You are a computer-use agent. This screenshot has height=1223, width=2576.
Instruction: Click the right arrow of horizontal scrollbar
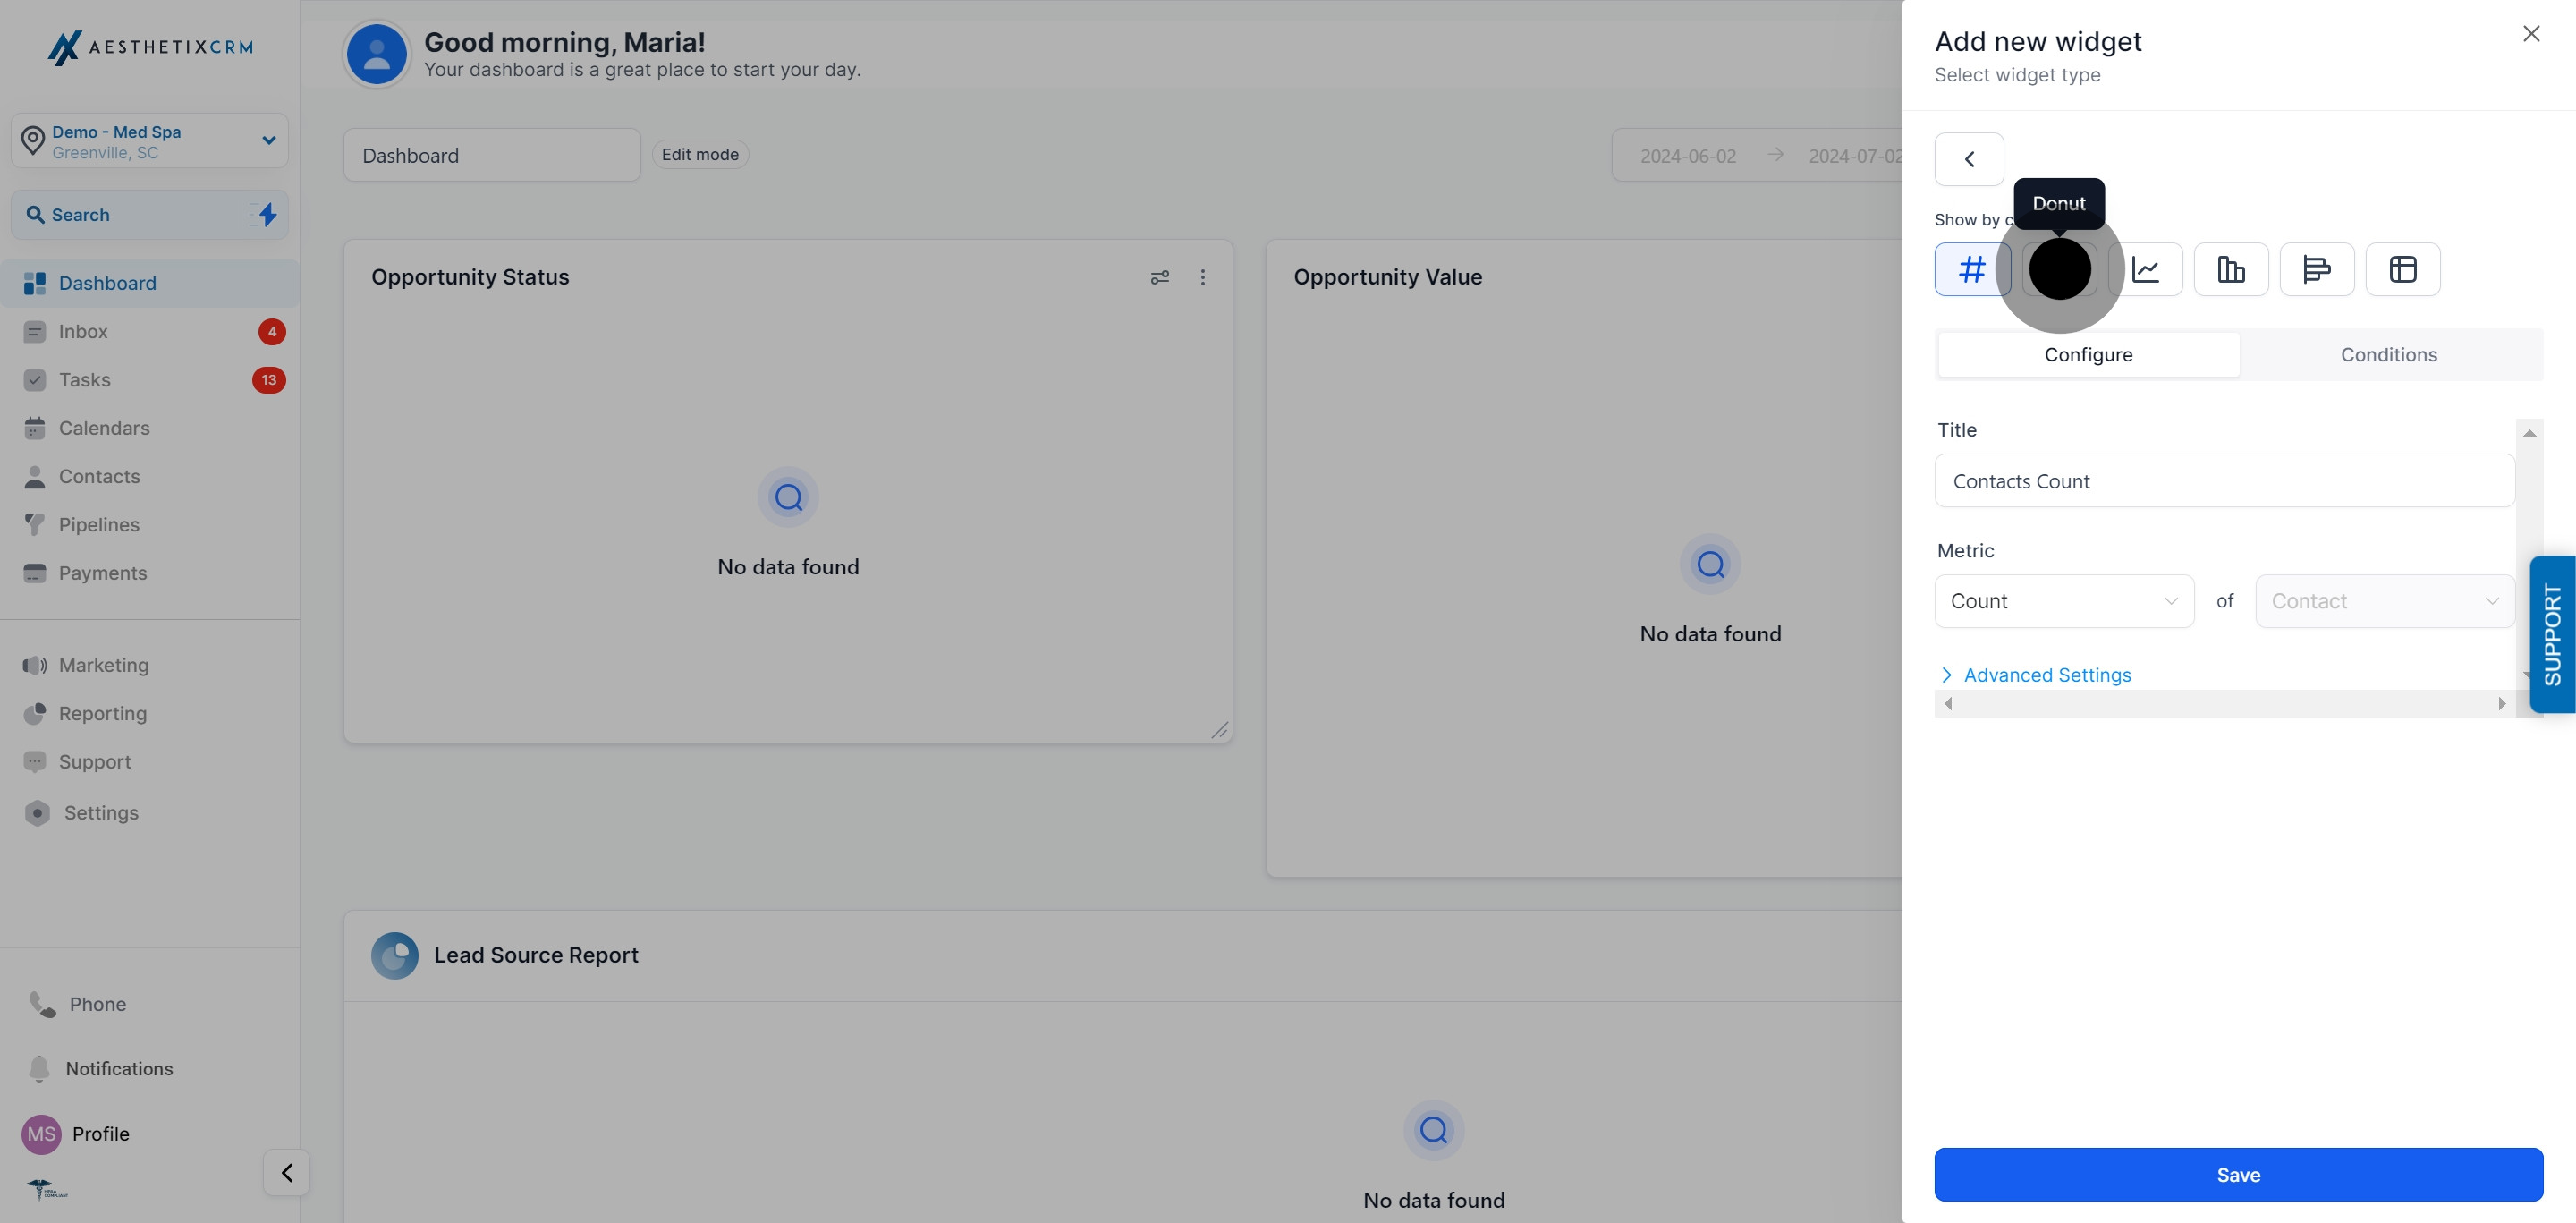[2501, 704]
